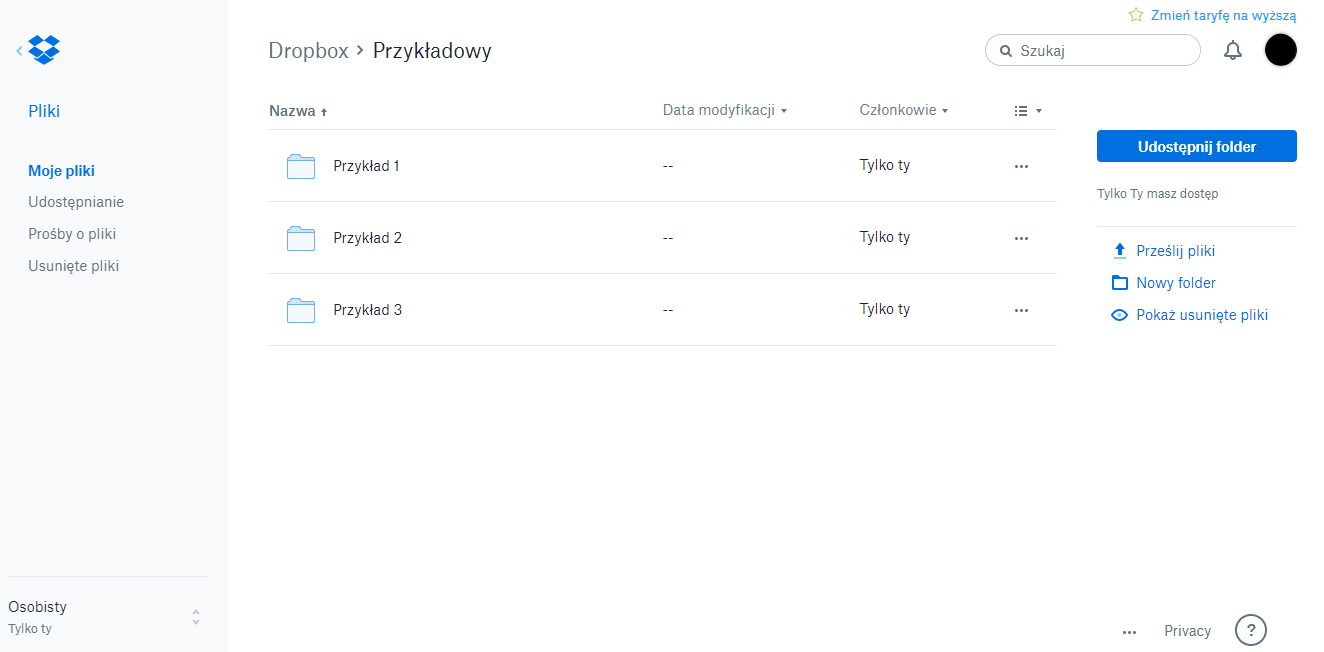Click the Udostępnij folder button
The image size is (1324, 652).
1196,146
